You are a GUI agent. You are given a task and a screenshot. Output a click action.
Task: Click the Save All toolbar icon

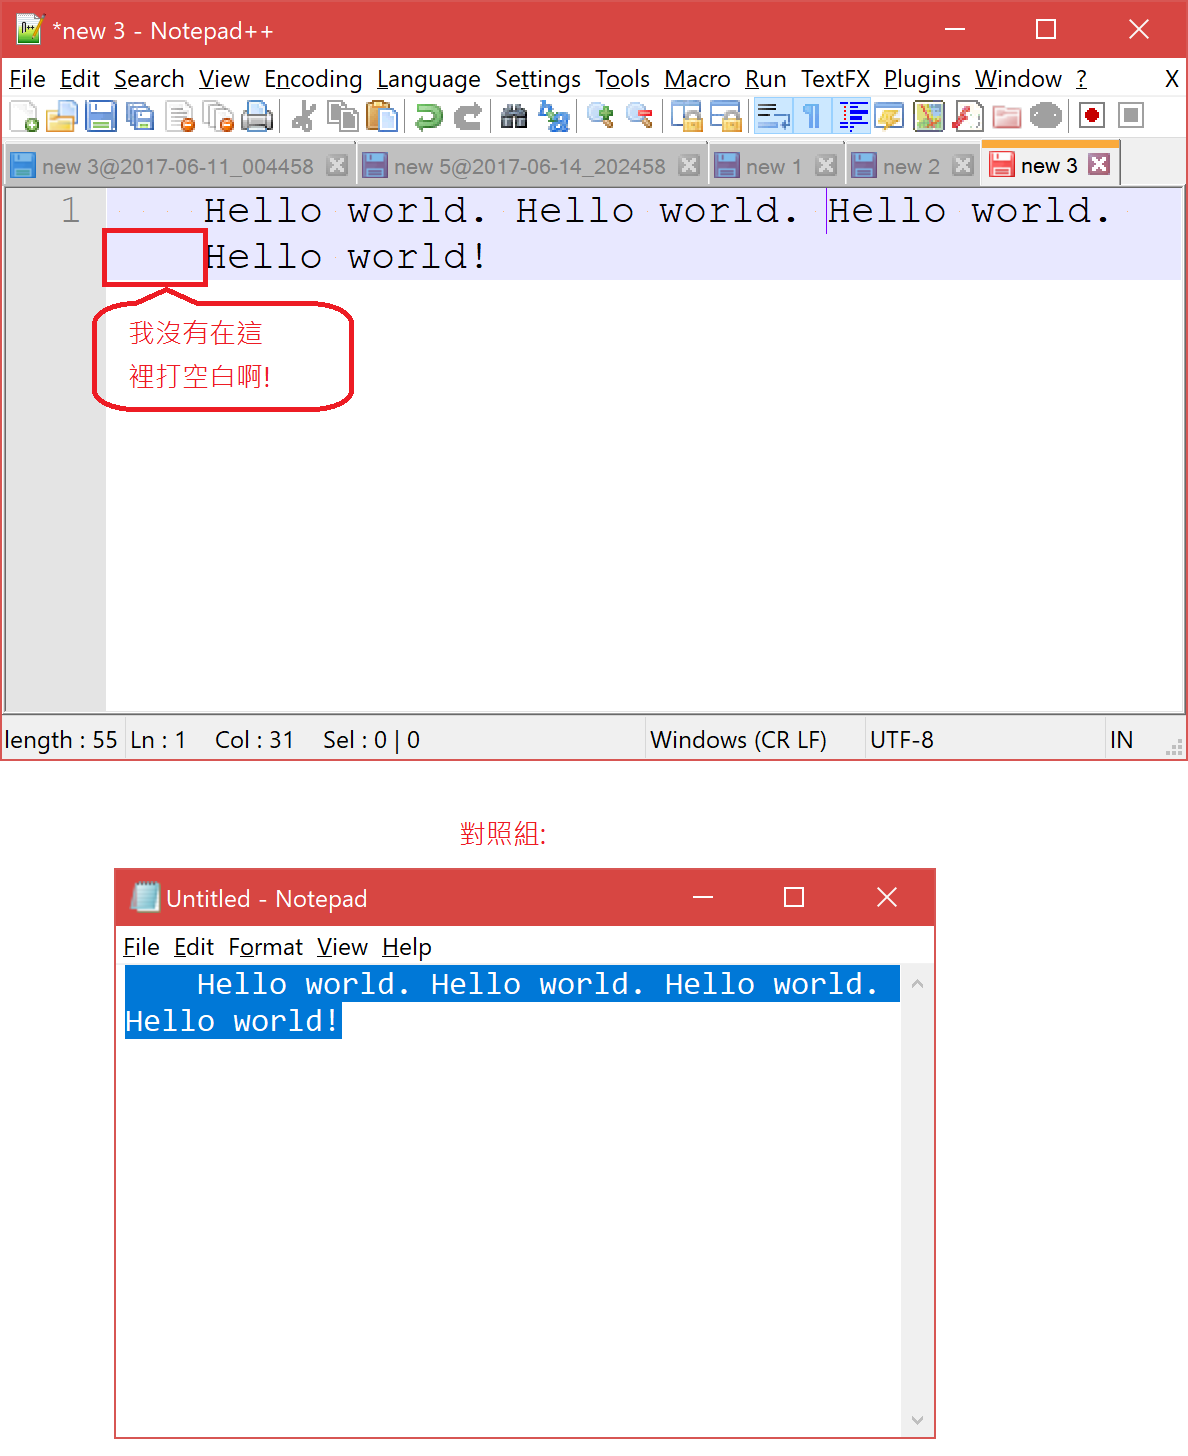click(x=140, y=117)
